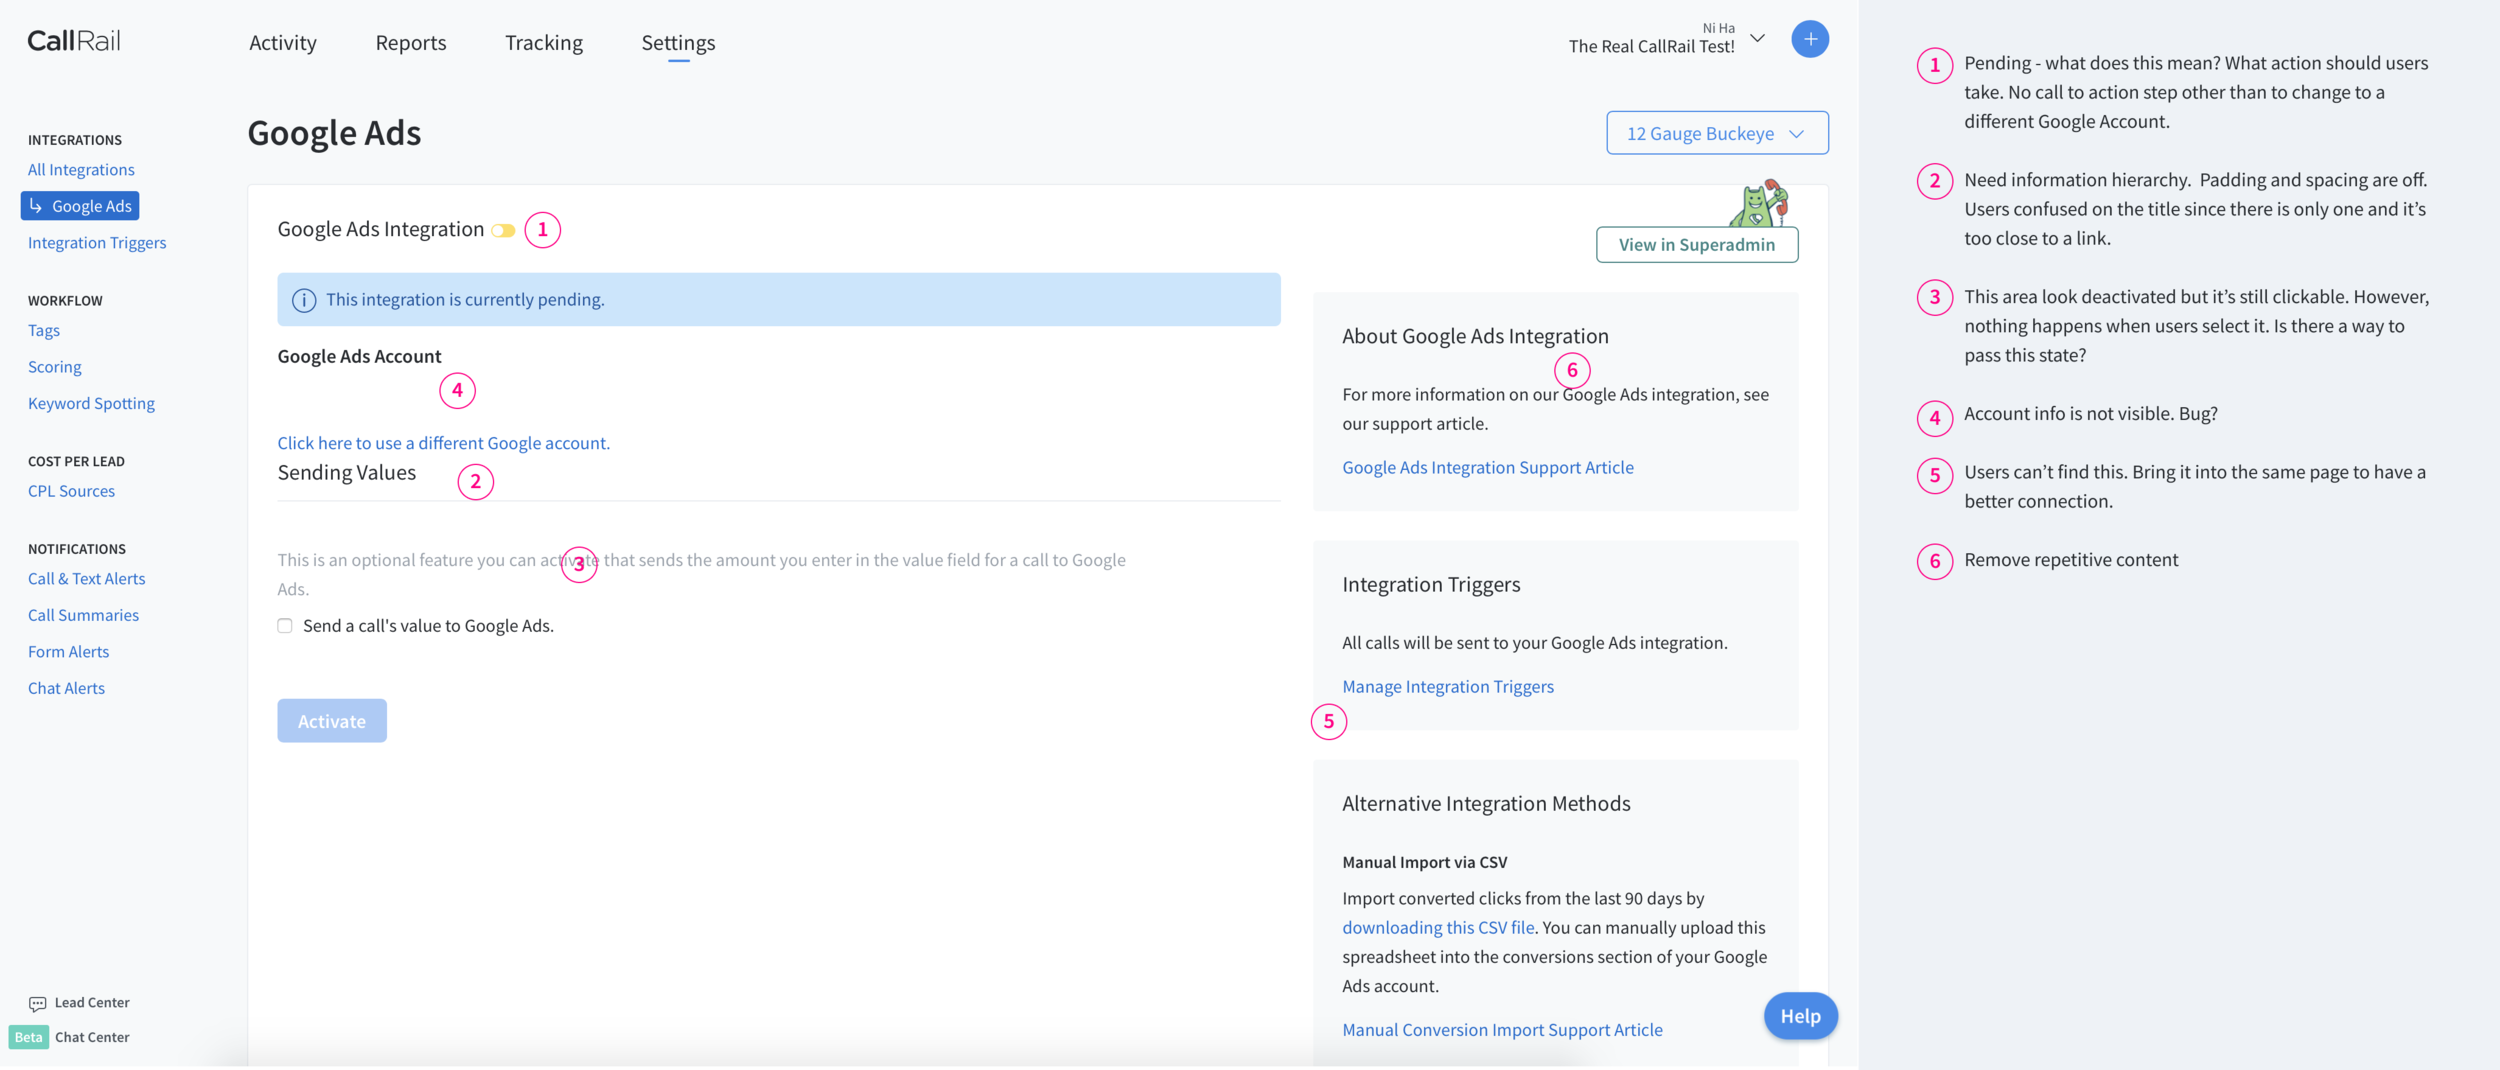Click the info icon in pending banner
The height and width of the screenshot is (1070, 2500).
pos(304,300)
